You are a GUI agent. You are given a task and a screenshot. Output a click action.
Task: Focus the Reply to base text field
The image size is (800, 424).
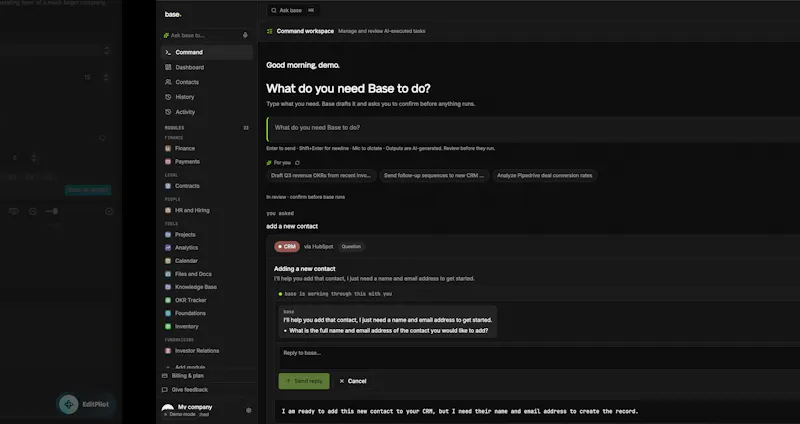[539, 357]
